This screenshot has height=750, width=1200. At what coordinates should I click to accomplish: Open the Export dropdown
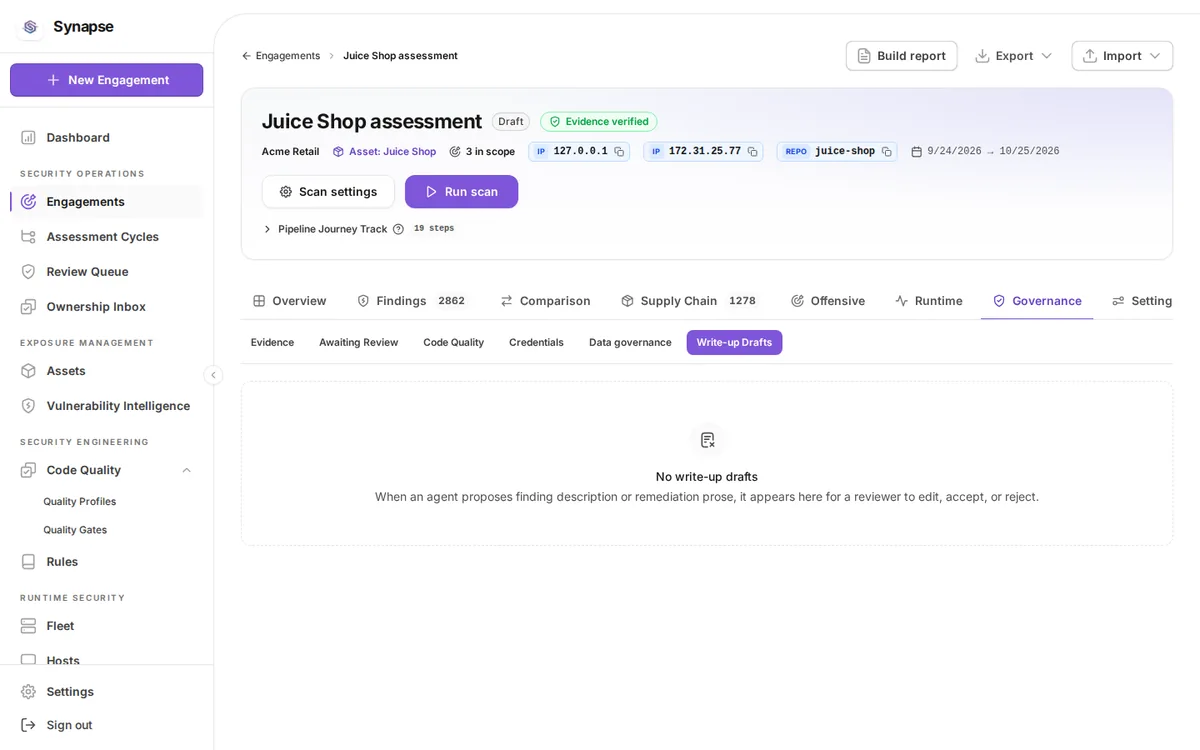tap(1014, 56)
